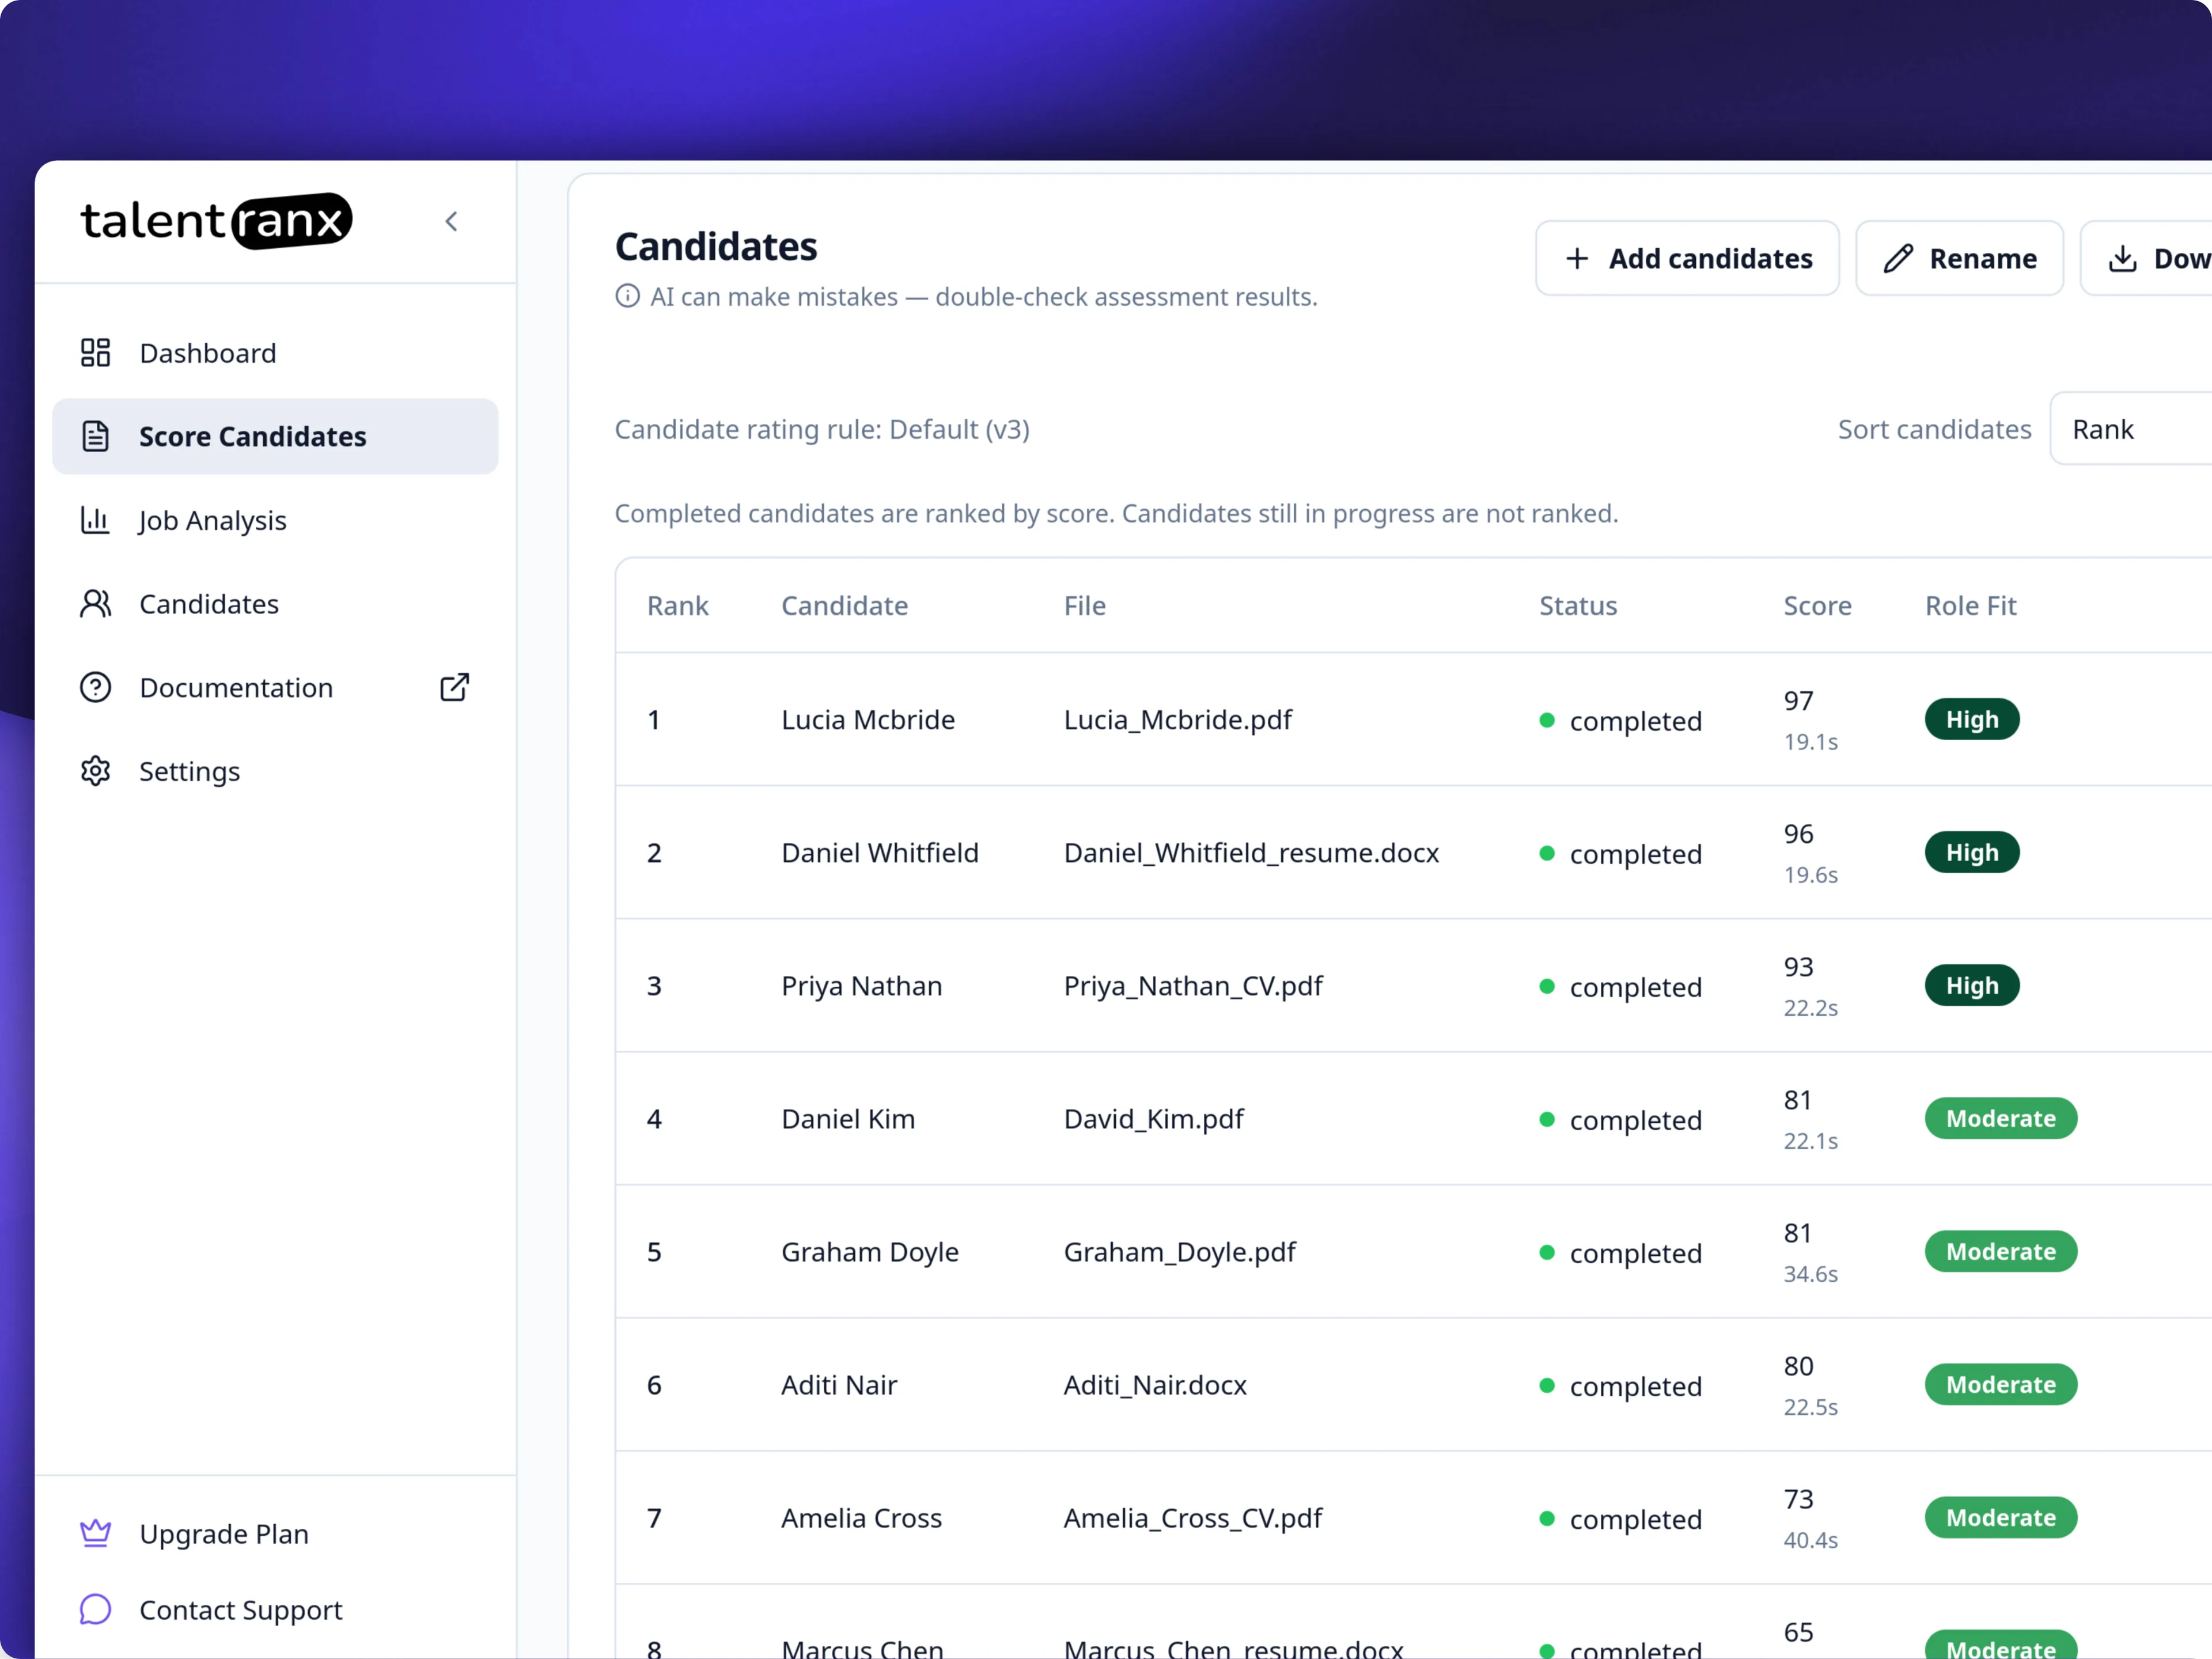
Task: Click the Rename button
Action: [x=1959, y=258]
